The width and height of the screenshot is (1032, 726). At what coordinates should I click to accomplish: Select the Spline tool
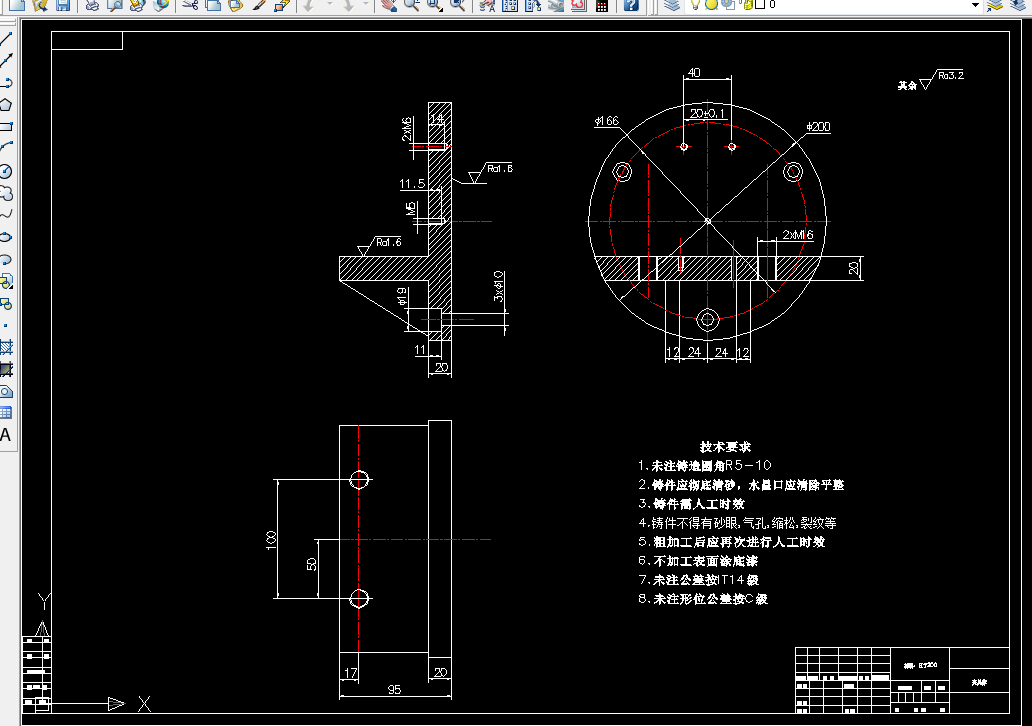6,215
